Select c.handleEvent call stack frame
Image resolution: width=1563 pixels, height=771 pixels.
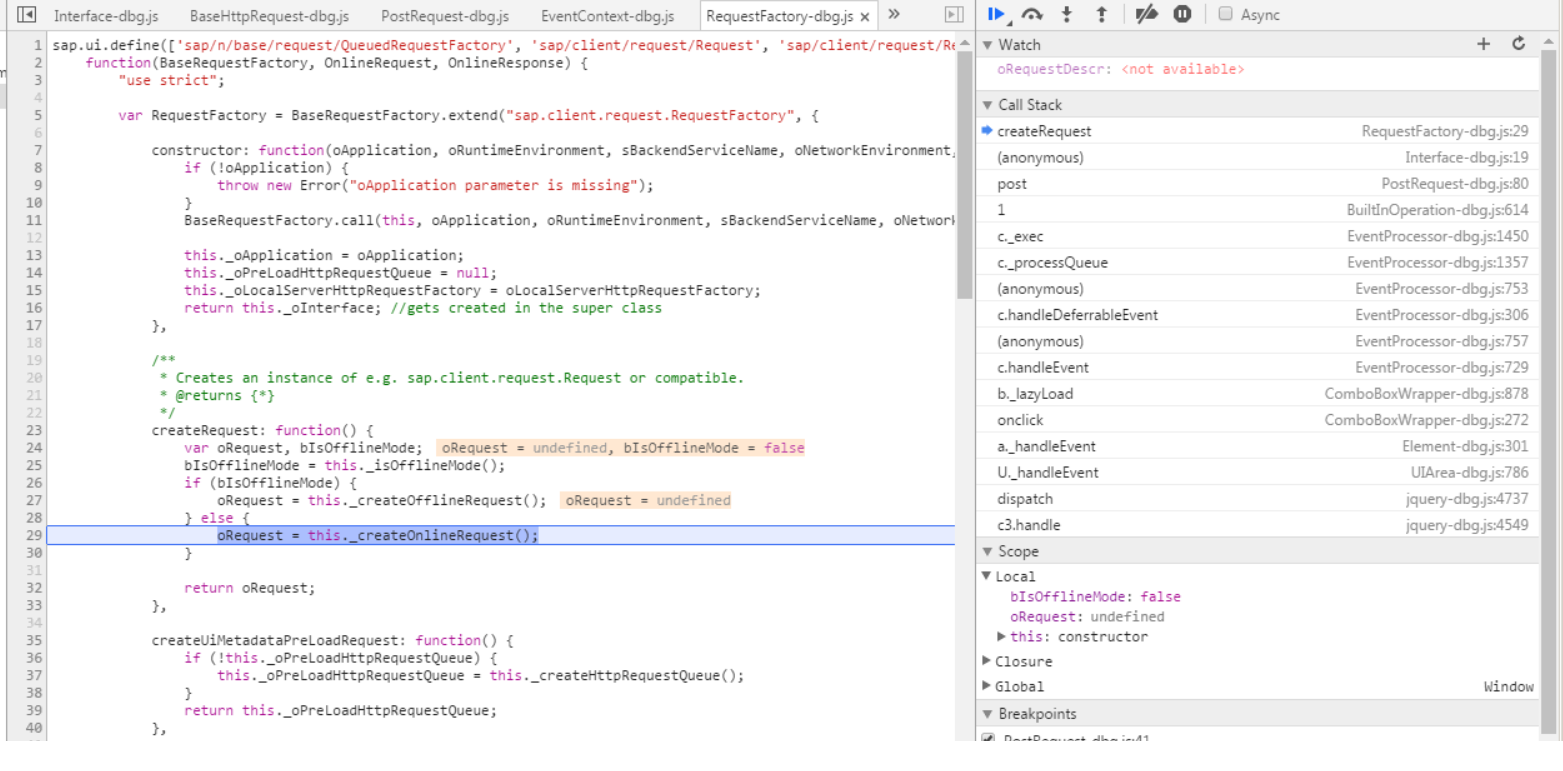tap(1257, 367)
